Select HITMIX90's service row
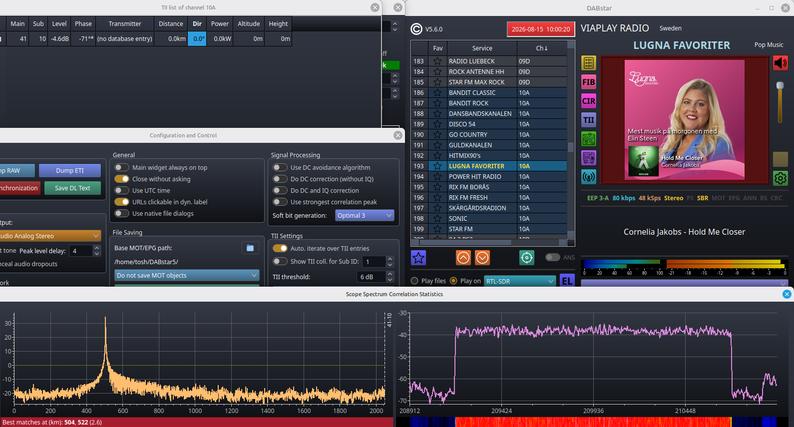Screen dimensions: 794x427 point(489,156)
